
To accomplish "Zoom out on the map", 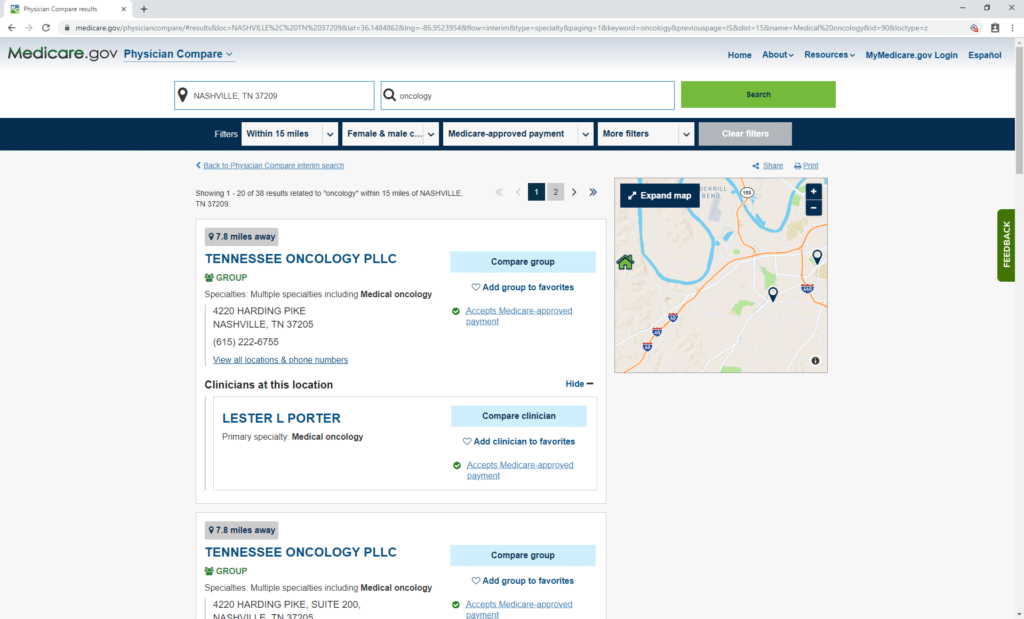I will pyautogui.click(x=814, y=208).
